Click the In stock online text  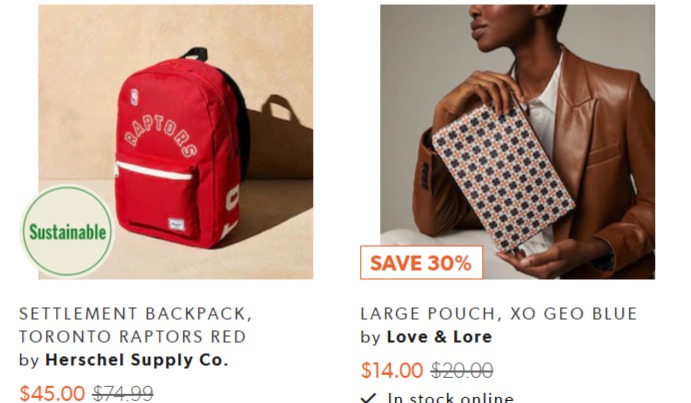tap(451, 398)
